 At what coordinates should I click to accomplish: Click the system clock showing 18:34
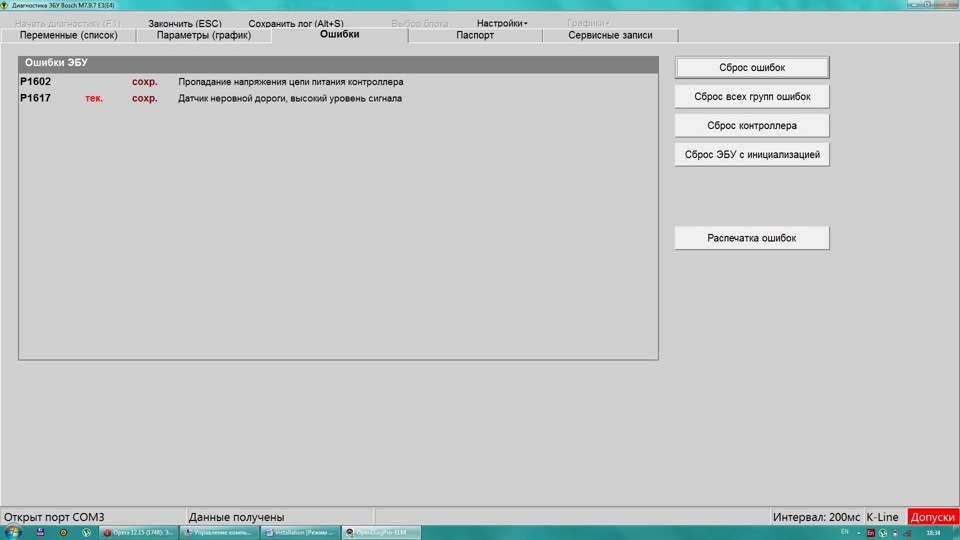933,532
